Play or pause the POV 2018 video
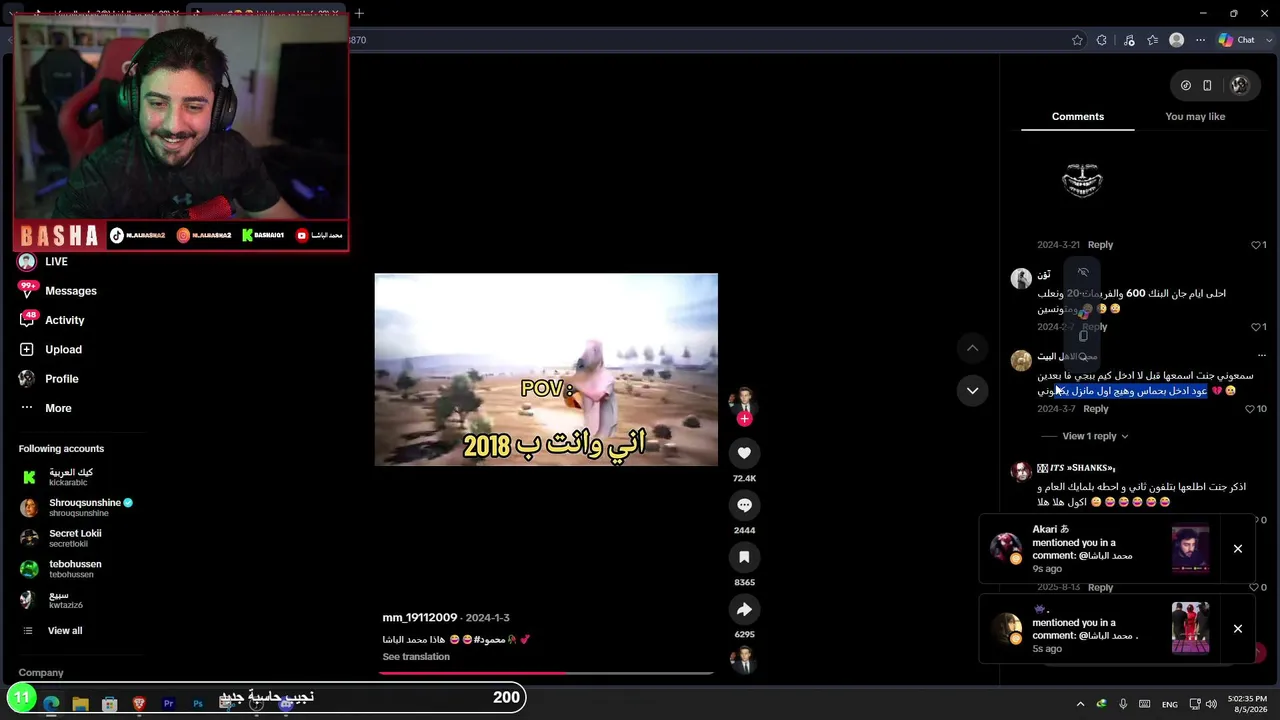 click(x=546, y=370)
